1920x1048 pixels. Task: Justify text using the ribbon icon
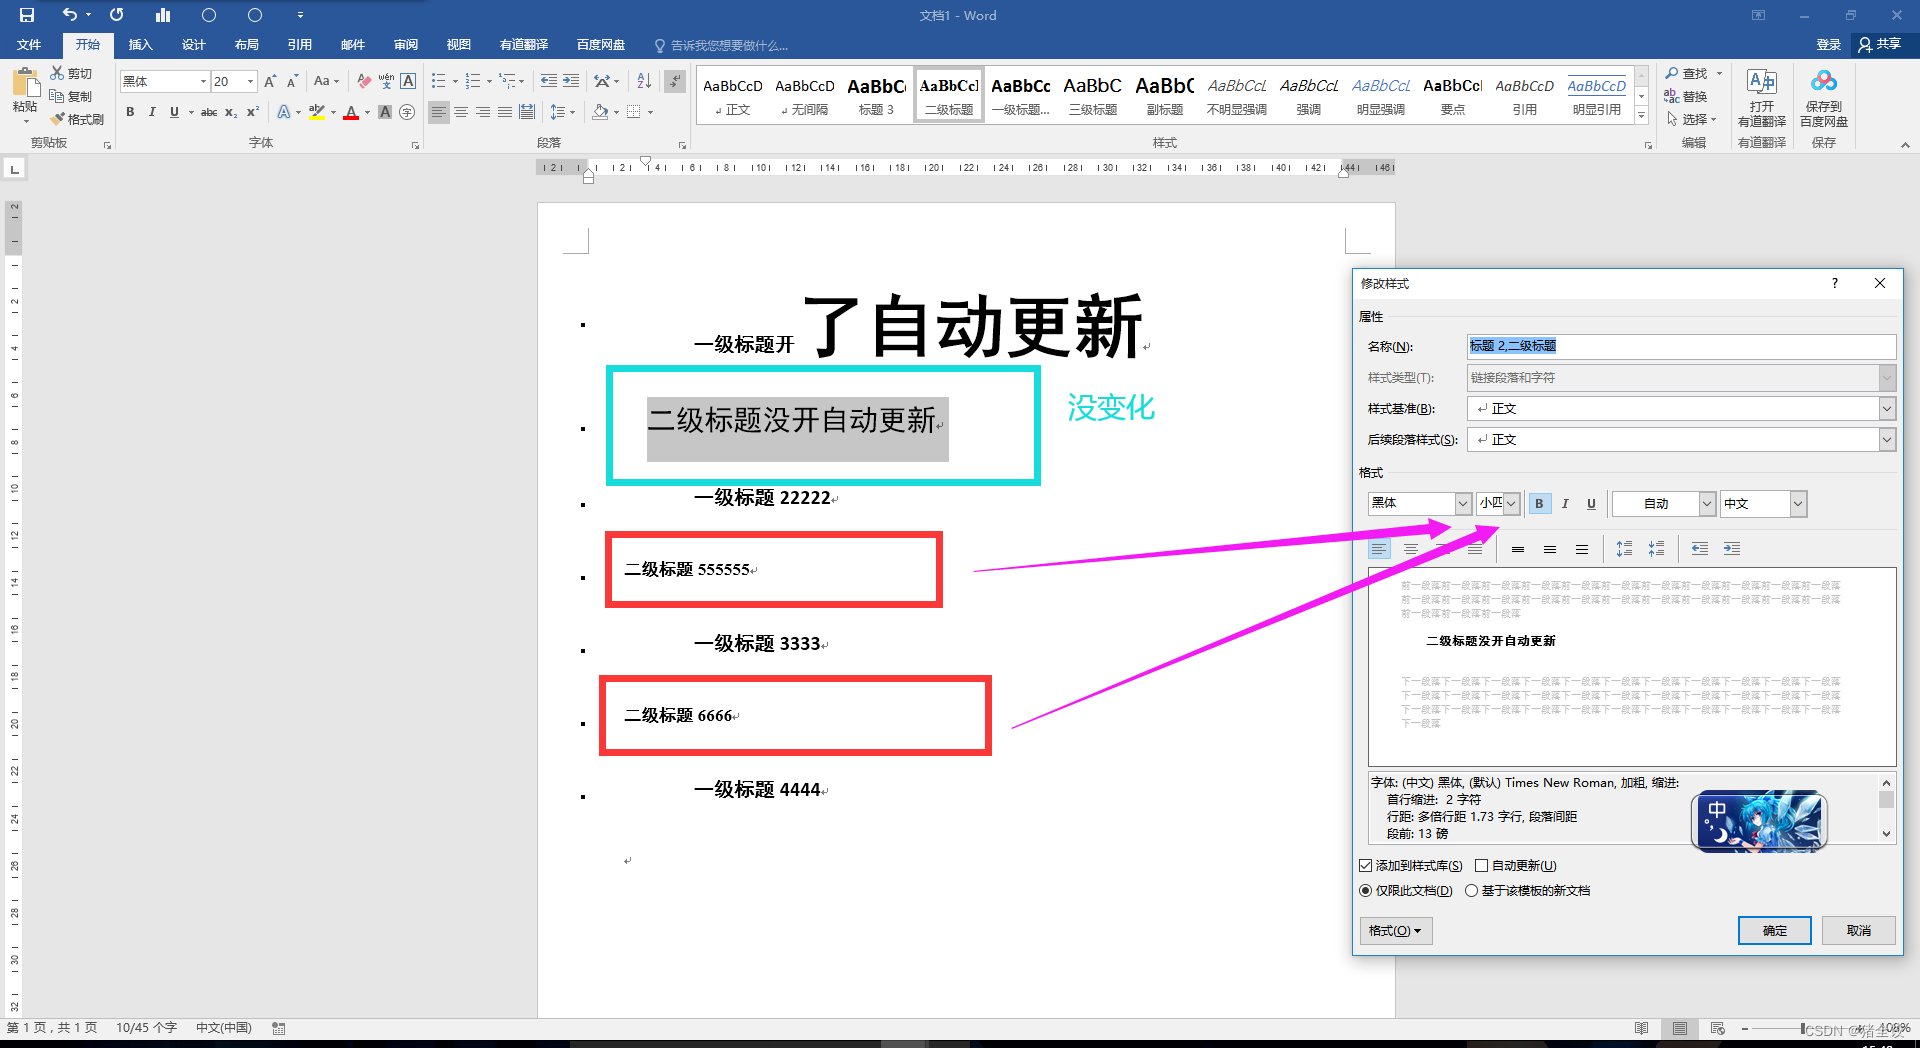(x=505, y=112)
